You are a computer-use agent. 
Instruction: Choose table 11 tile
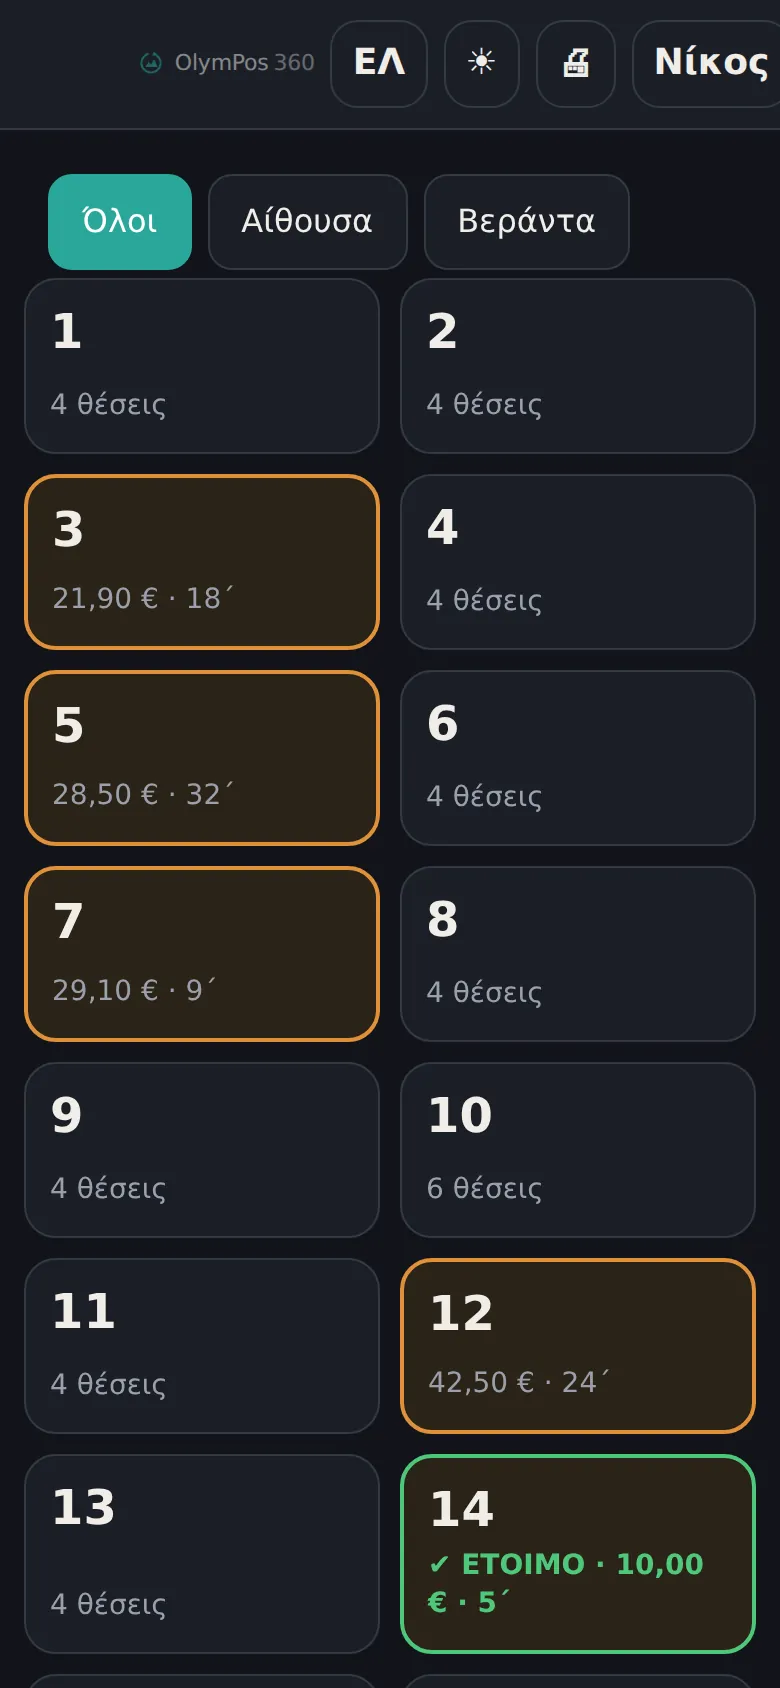202,1346
